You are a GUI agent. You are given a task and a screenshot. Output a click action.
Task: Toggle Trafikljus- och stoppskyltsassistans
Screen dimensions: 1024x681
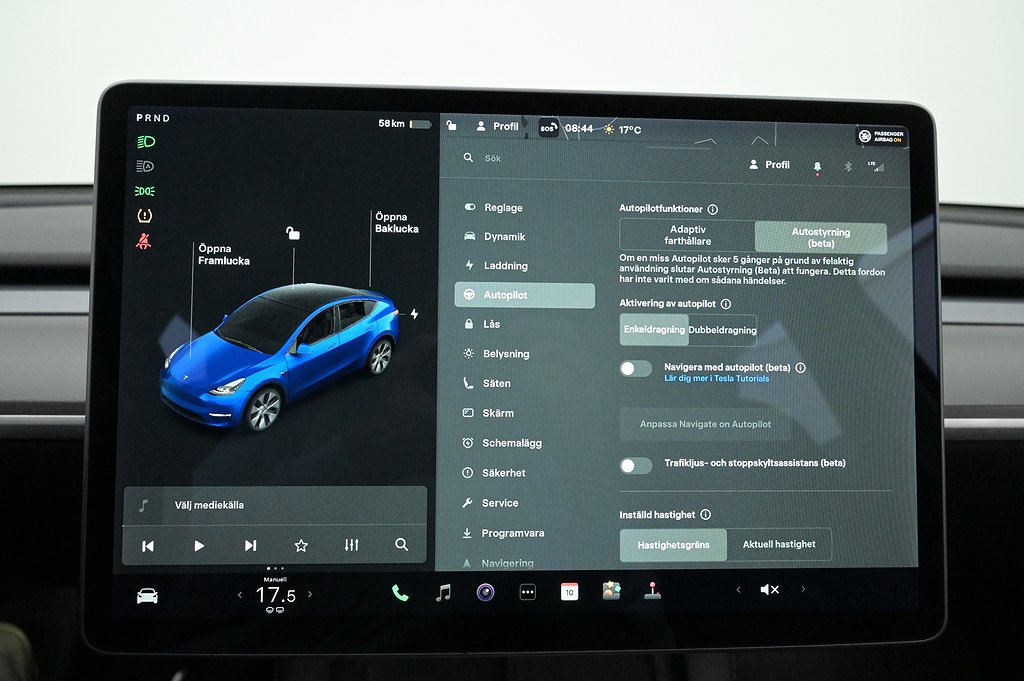[635, 465]
